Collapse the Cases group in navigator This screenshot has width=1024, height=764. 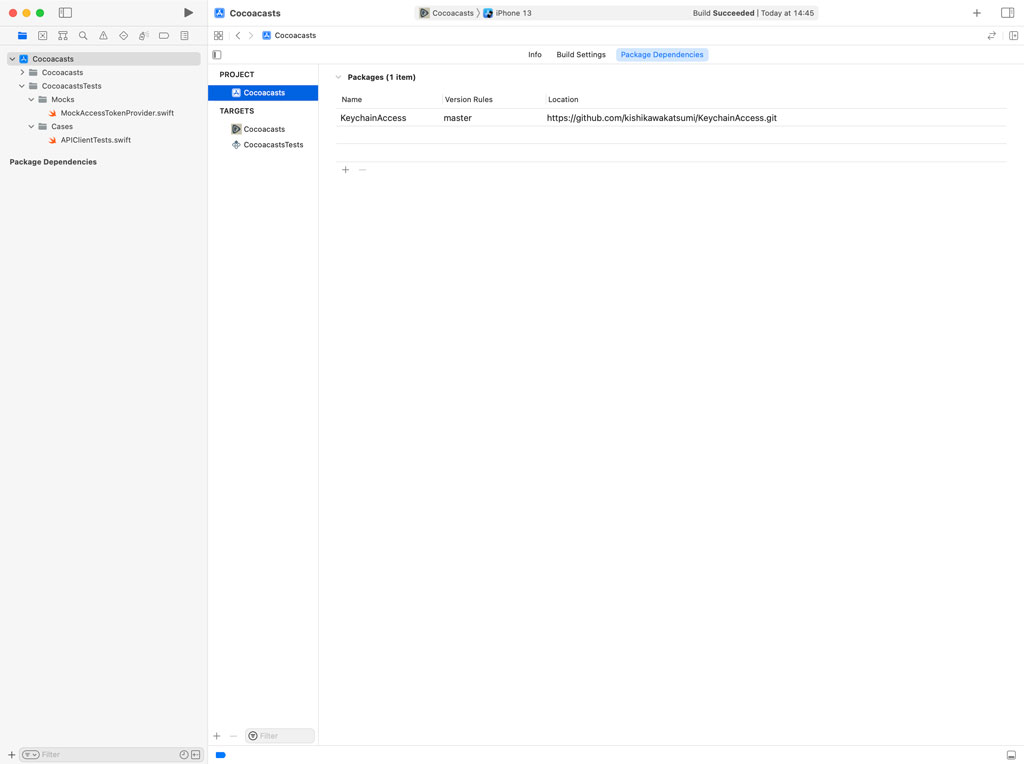[x=31, y=126]
